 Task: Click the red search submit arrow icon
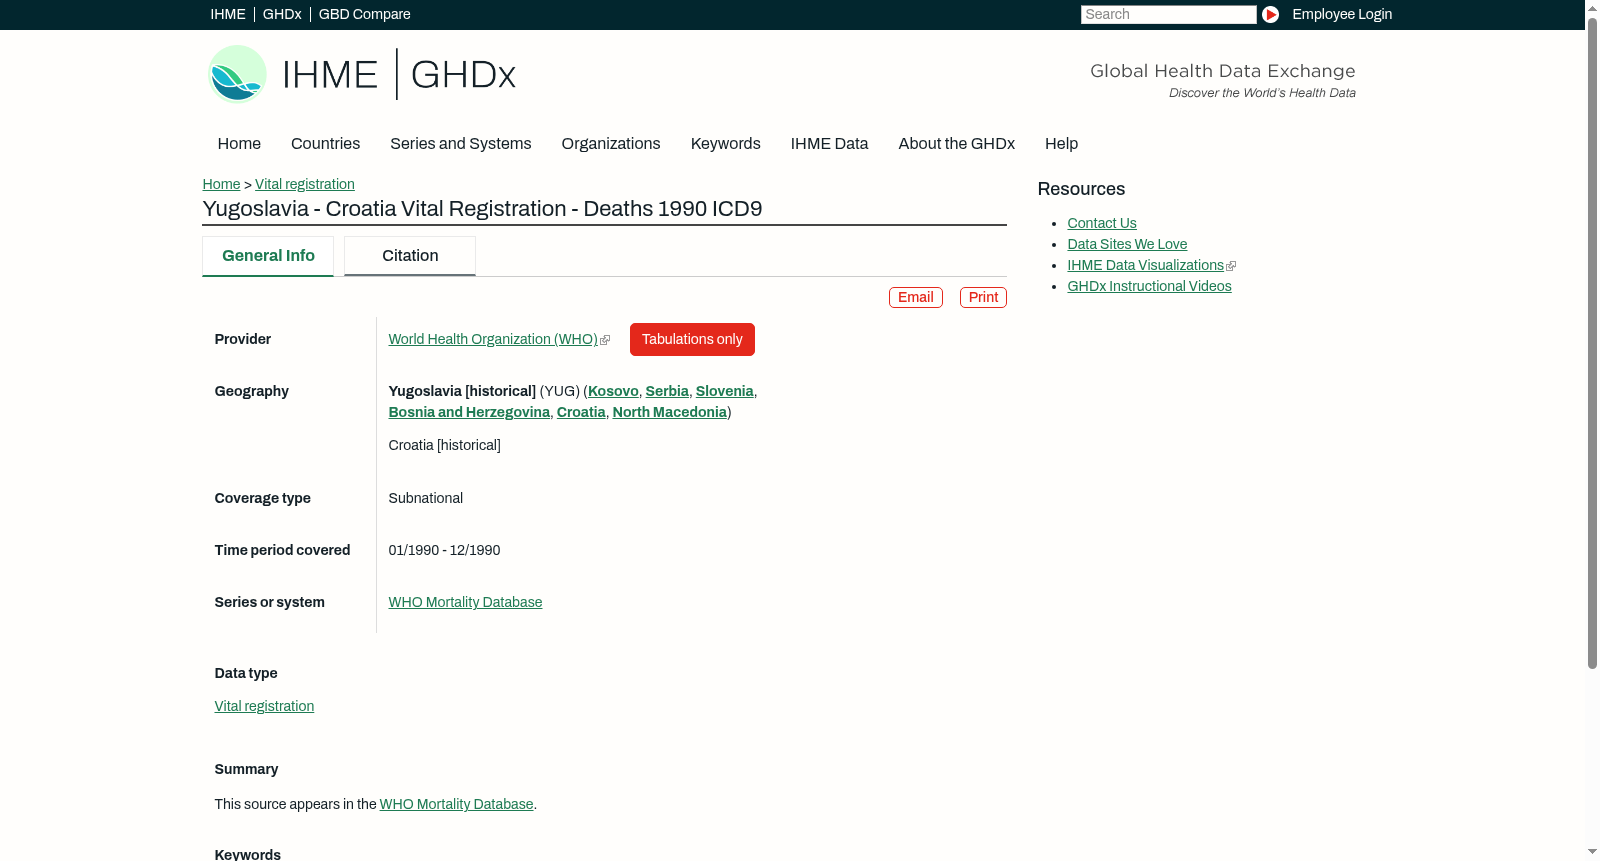1270,14
